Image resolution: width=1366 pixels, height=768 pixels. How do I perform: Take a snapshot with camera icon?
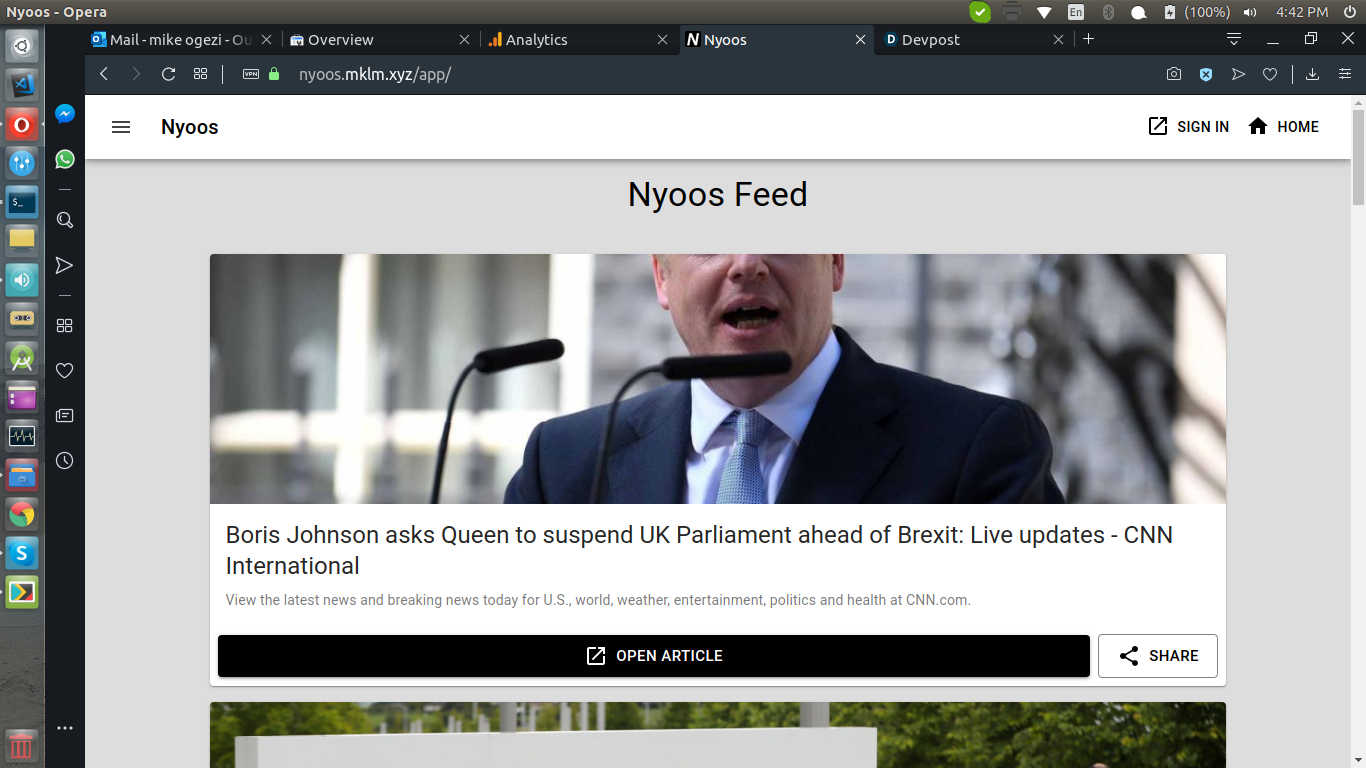tap(1174, 74)
